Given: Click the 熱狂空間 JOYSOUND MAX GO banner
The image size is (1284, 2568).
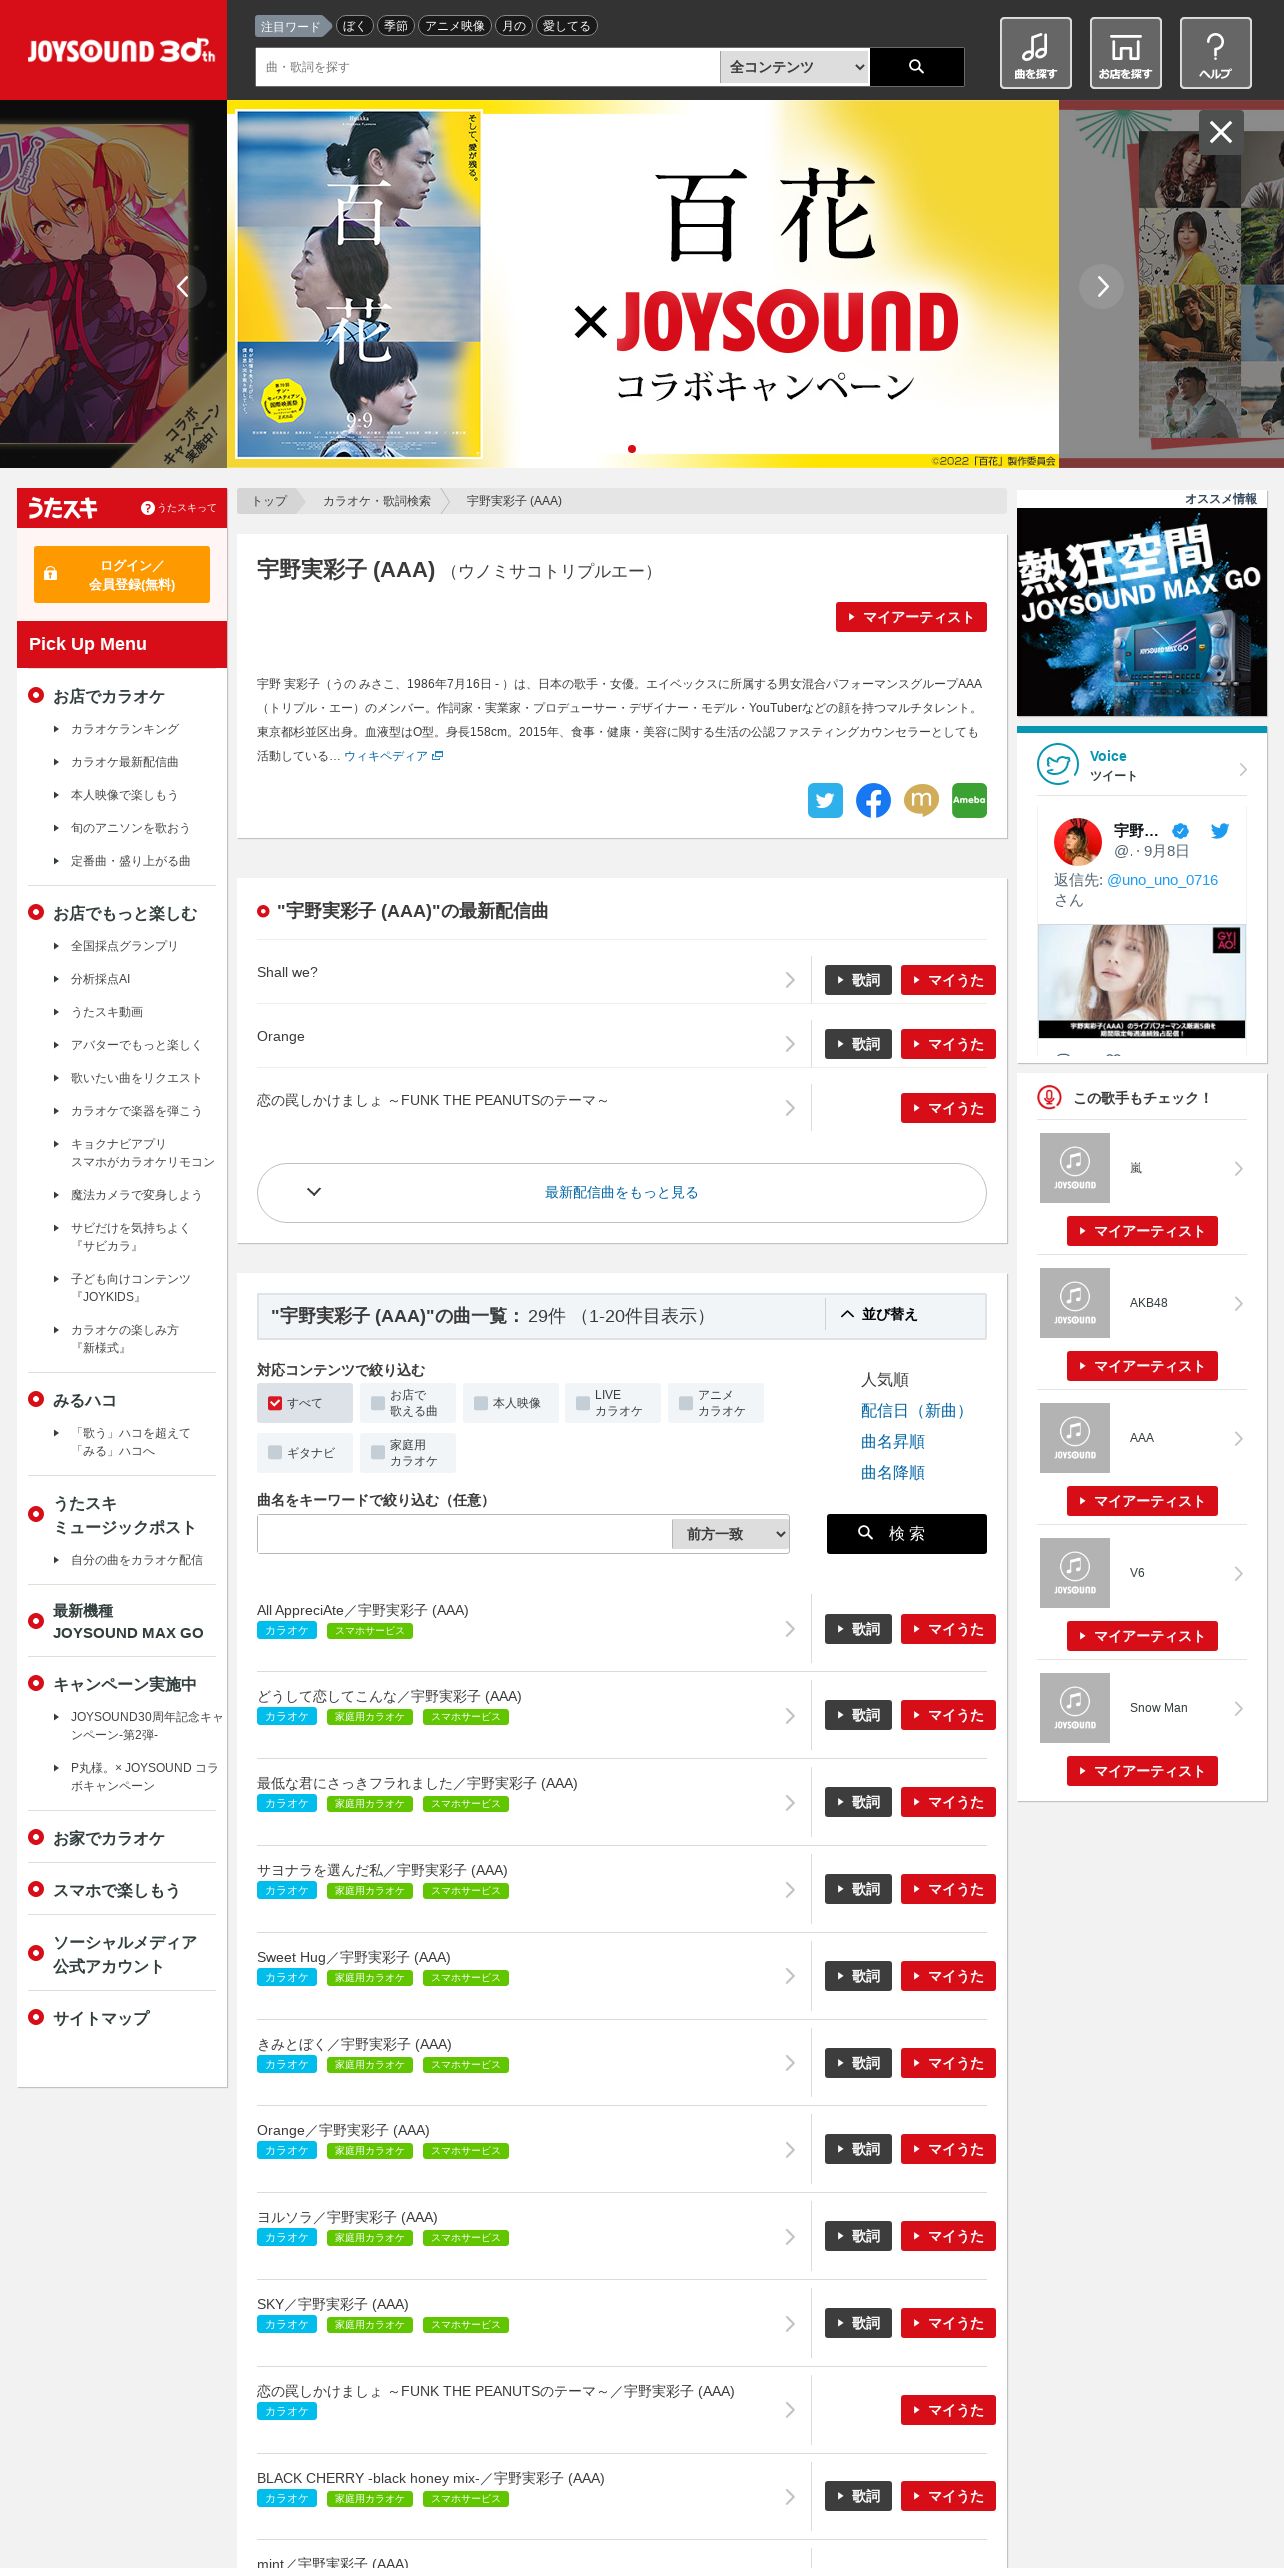Looking at the screenshot, I should 1142,612.
